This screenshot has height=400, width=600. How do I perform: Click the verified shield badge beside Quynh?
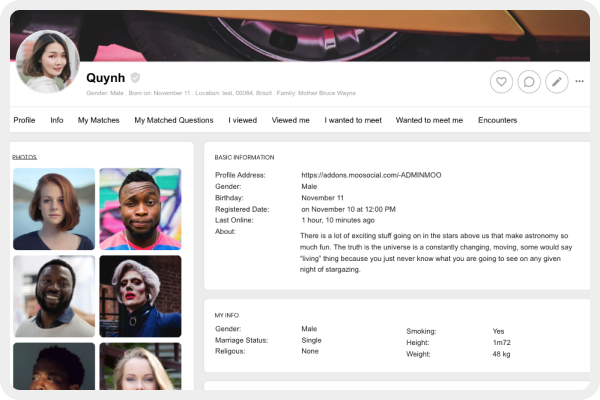[x=135, y=78]
